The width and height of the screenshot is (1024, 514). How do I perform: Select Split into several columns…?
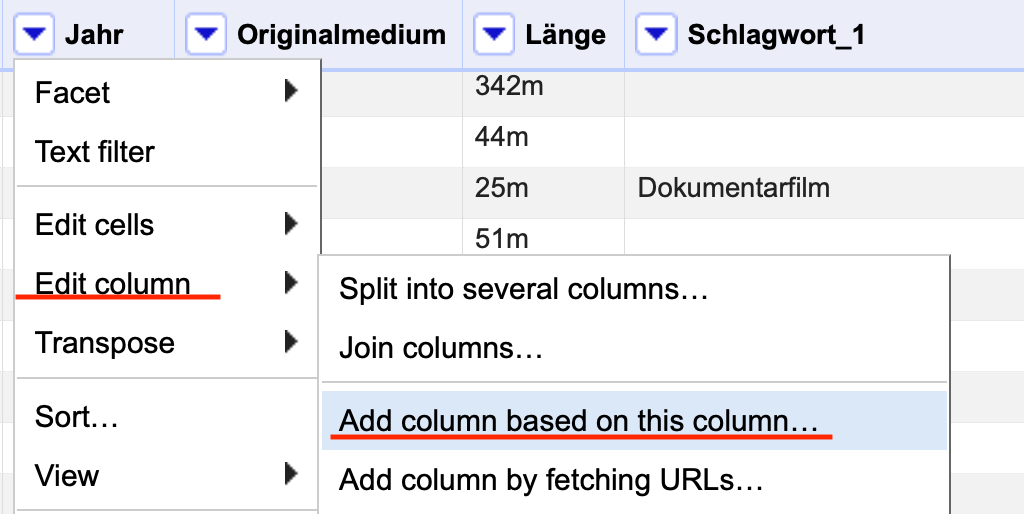634,289
